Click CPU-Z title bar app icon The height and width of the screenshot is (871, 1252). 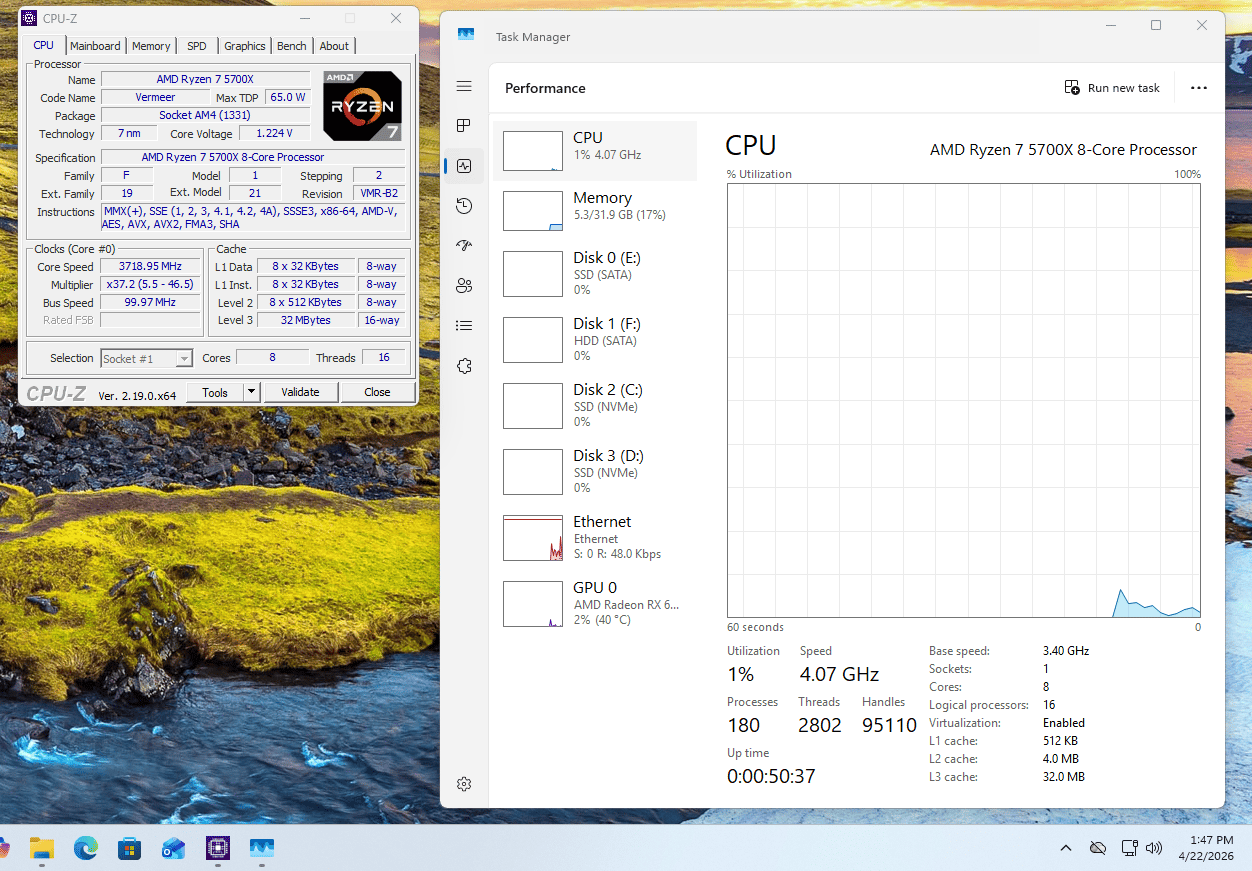point(30,18)
